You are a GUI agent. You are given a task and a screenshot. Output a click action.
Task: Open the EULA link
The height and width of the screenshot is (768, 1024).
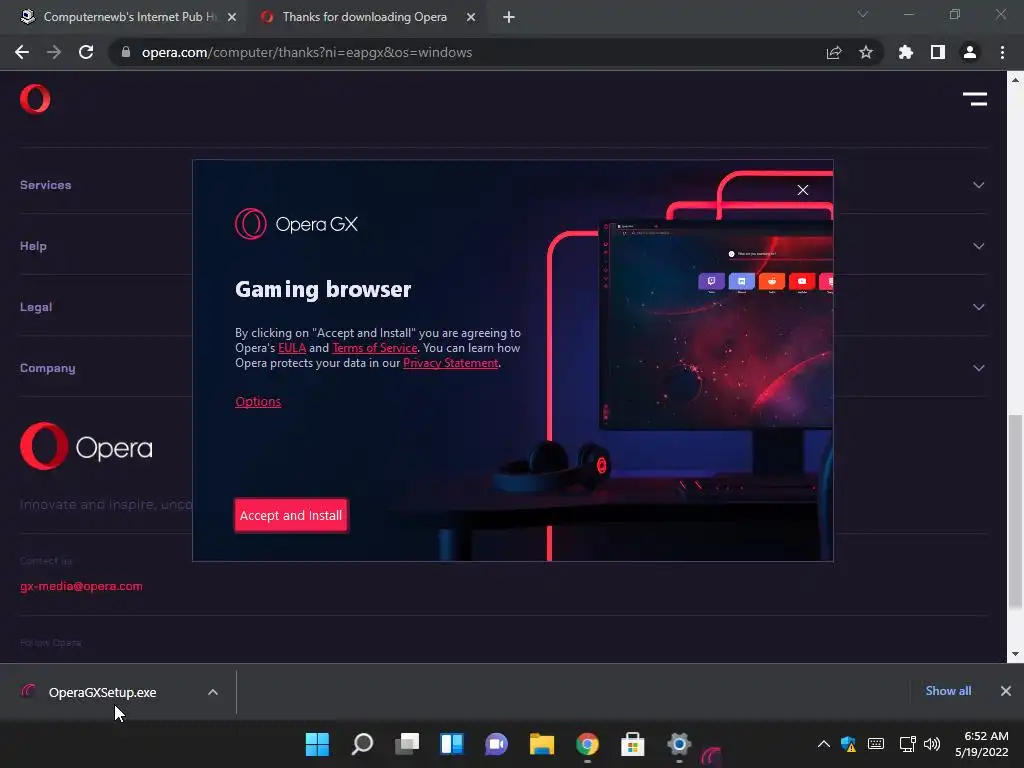tap(292, 347)
